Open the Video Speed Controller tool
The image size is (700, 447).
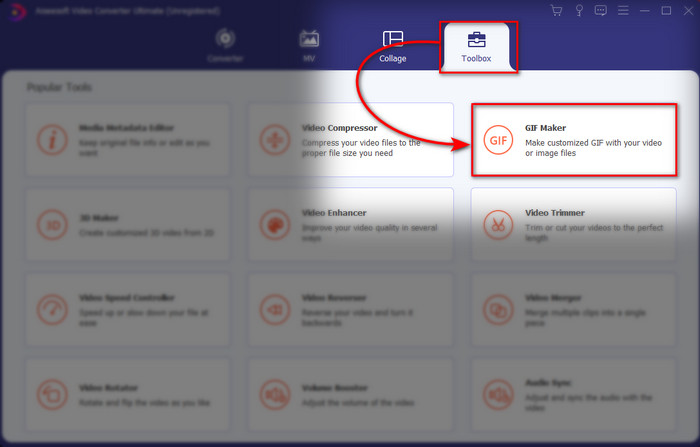tap(128, 309)
